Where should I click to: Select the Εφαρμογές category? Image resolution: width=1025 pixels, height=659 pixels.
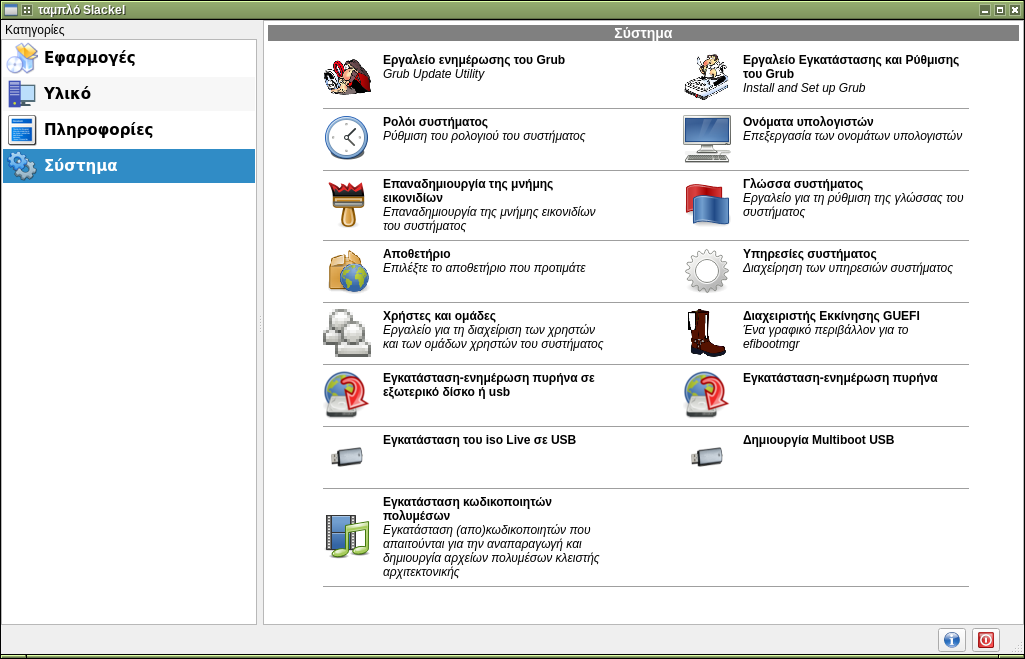point(89,58)
